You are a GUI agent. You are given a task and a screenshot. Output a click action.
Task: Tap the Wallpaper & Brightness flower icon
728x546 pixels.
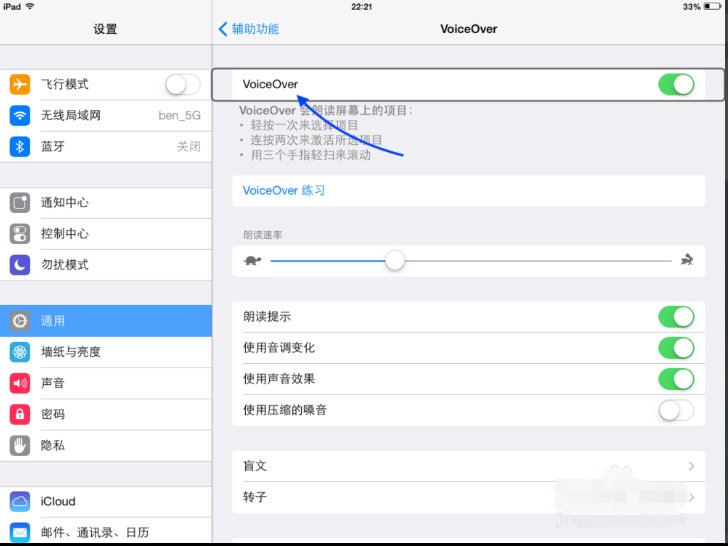point(20,352)
